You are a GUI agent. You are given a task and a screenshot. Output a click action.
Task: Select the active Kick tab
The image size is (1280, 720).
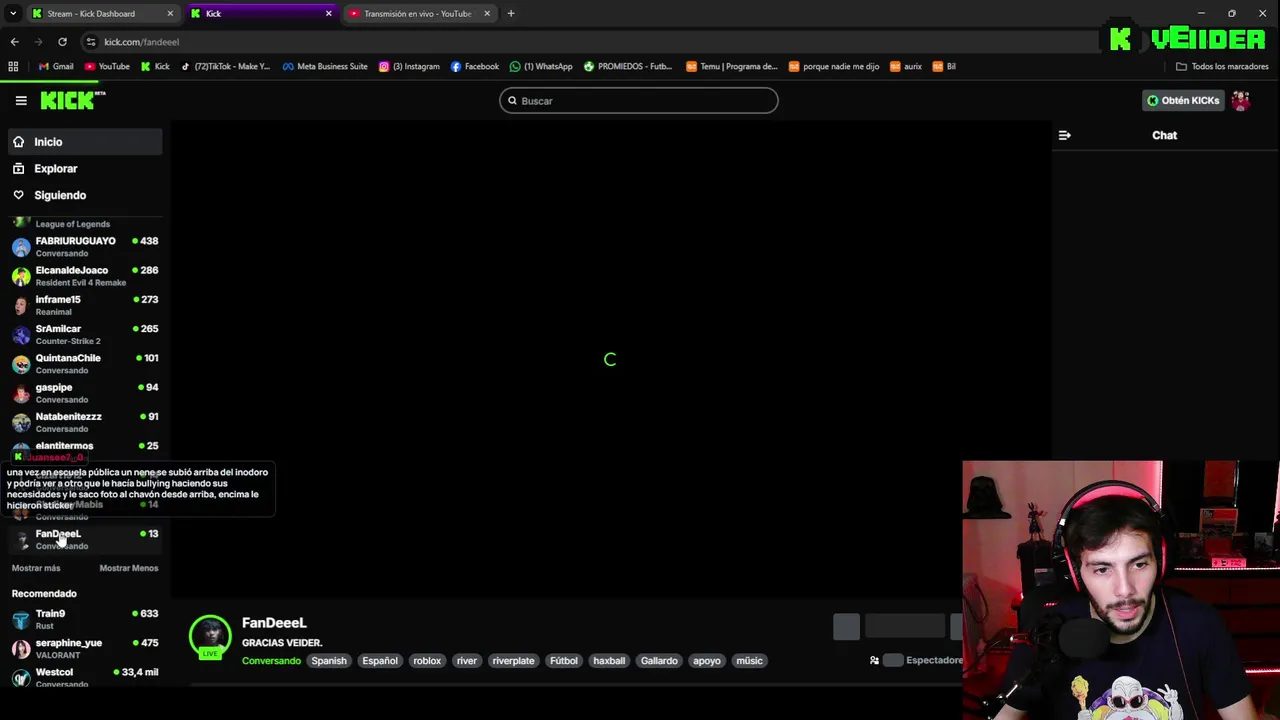tap(262, 14)
